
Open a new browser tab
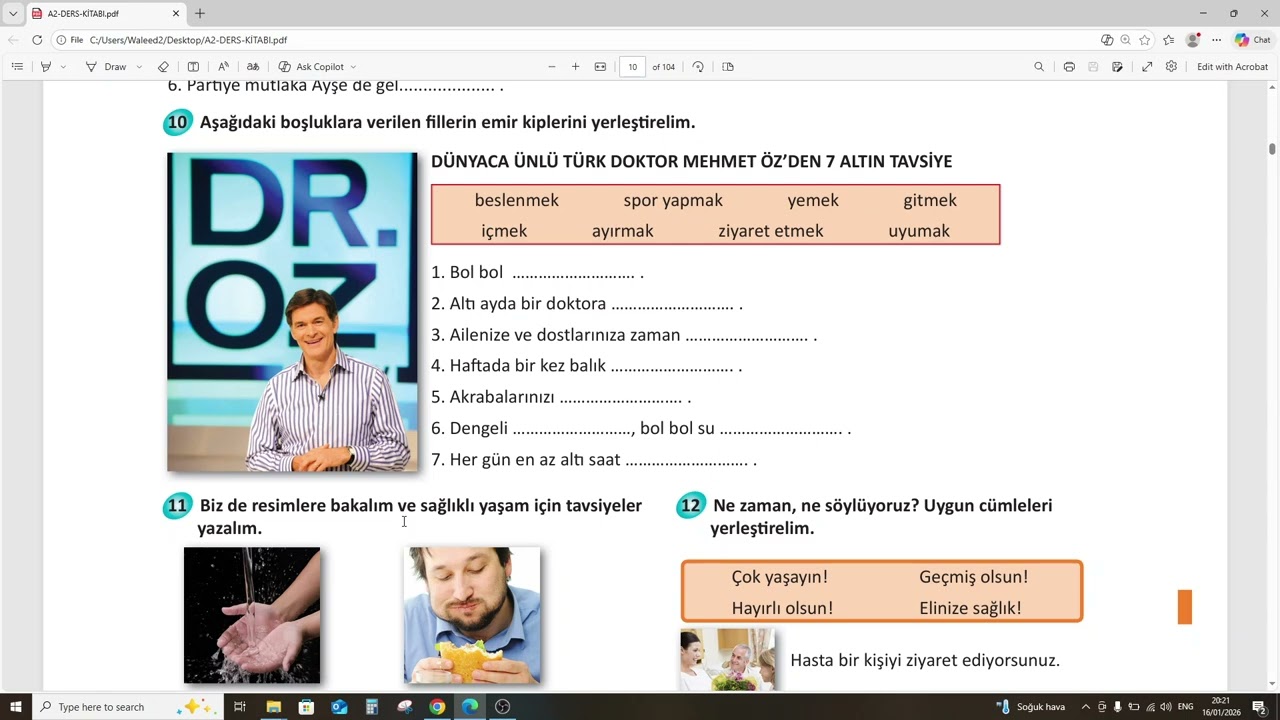pos(200,14)
